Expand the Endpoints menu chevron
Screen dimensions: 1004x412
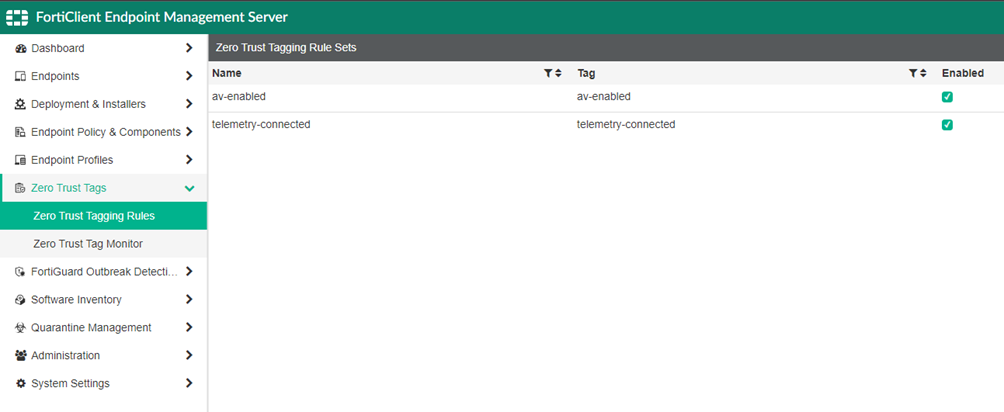(x=188, y=76)
